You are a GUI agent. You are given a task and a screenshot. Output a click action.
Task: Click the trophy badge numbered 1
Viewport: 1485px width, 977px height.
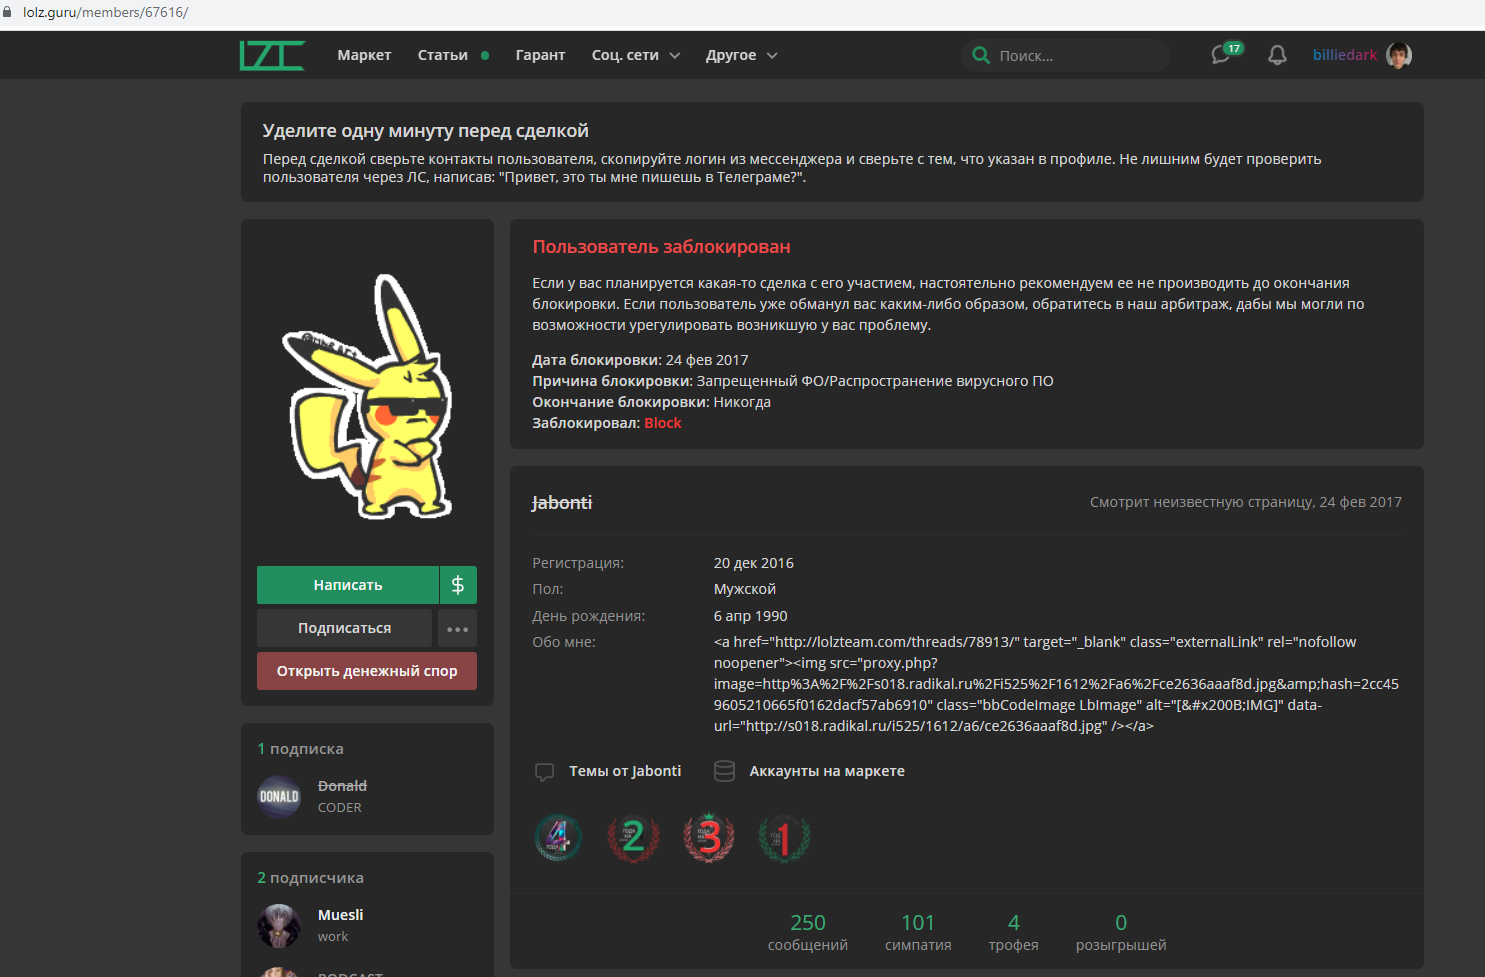click(784, 837)
